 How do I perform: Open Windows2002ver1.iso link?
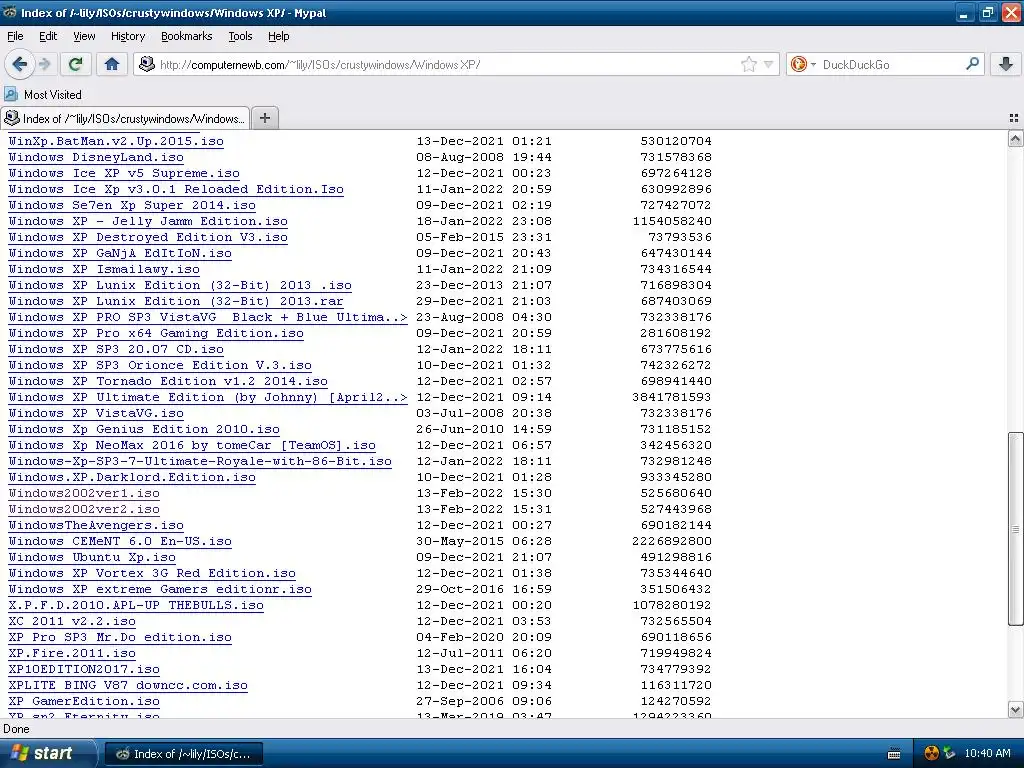84,493
